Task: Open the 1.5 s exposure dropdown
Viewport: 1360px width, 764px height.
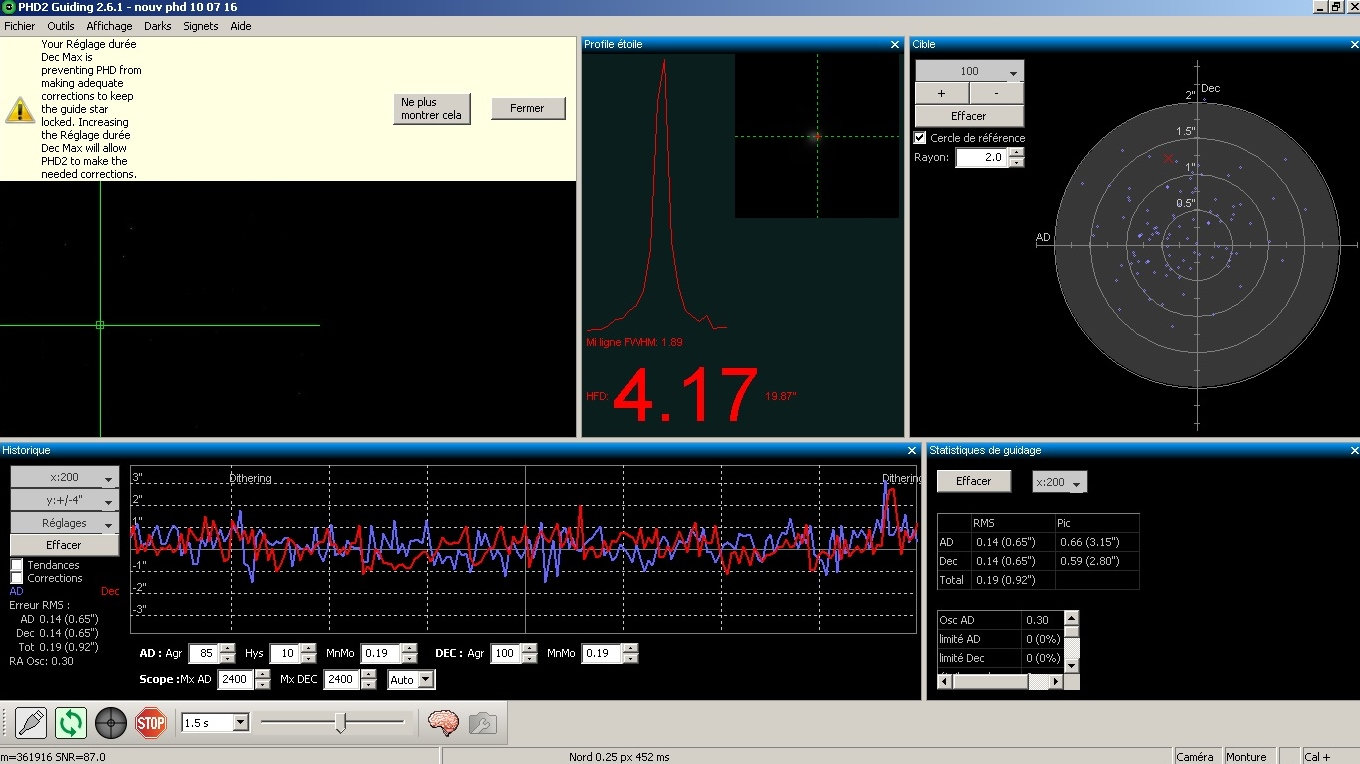Action: [240, 722]
